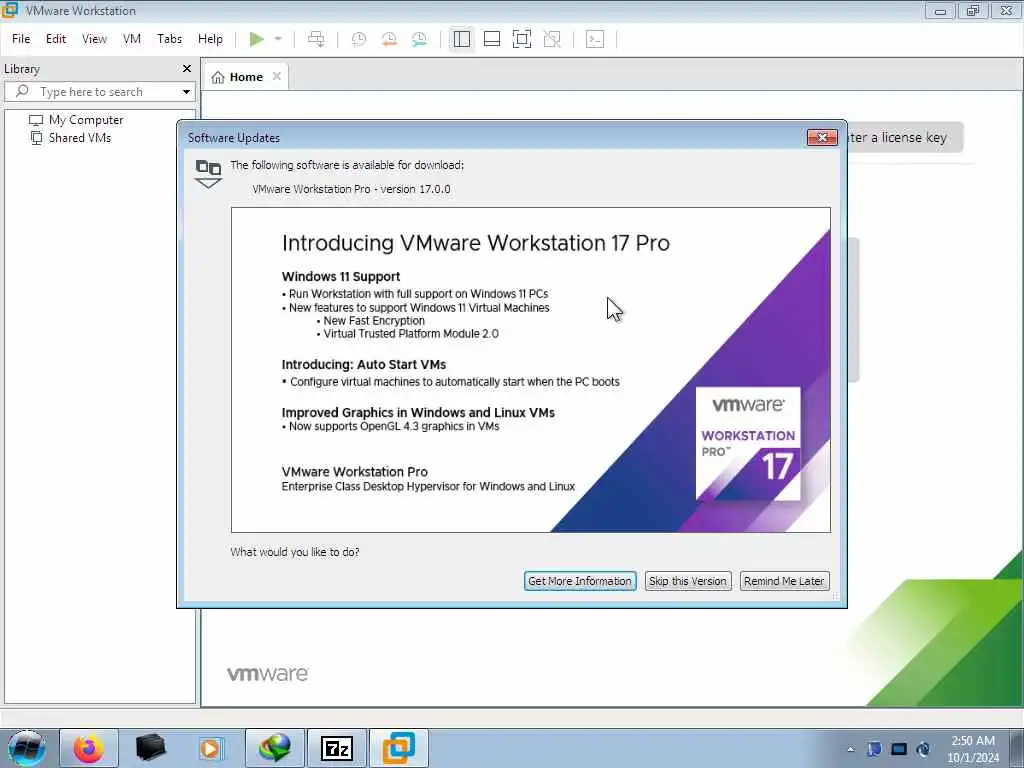Click the software update download icon in dialog
Viewport: 1024px width, 768px height.
click(208, 174)
